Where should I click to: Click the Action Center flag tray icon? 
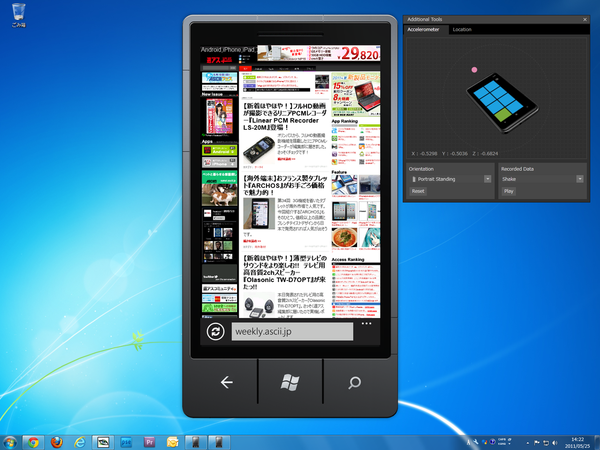coord(537,443)
